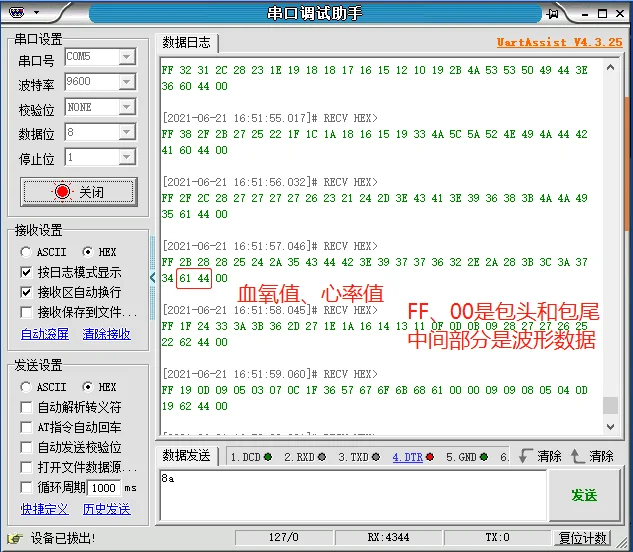Screen dimensions: 633x552
Task: Click the app logo icon in title bar
Action: [12, 13]
